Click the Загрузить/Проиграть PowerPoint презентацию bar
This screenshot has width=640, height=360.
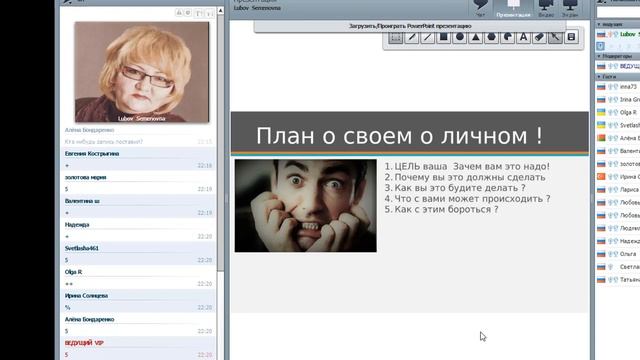(410, 26)
